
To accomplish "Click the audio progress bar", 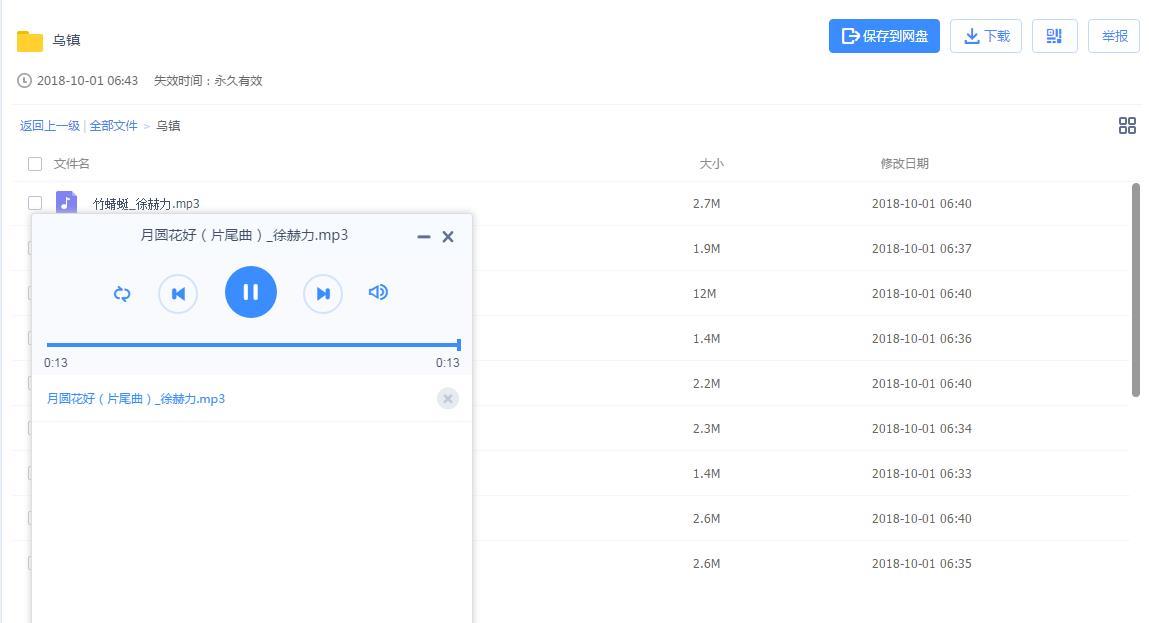I will click(253, 344).
